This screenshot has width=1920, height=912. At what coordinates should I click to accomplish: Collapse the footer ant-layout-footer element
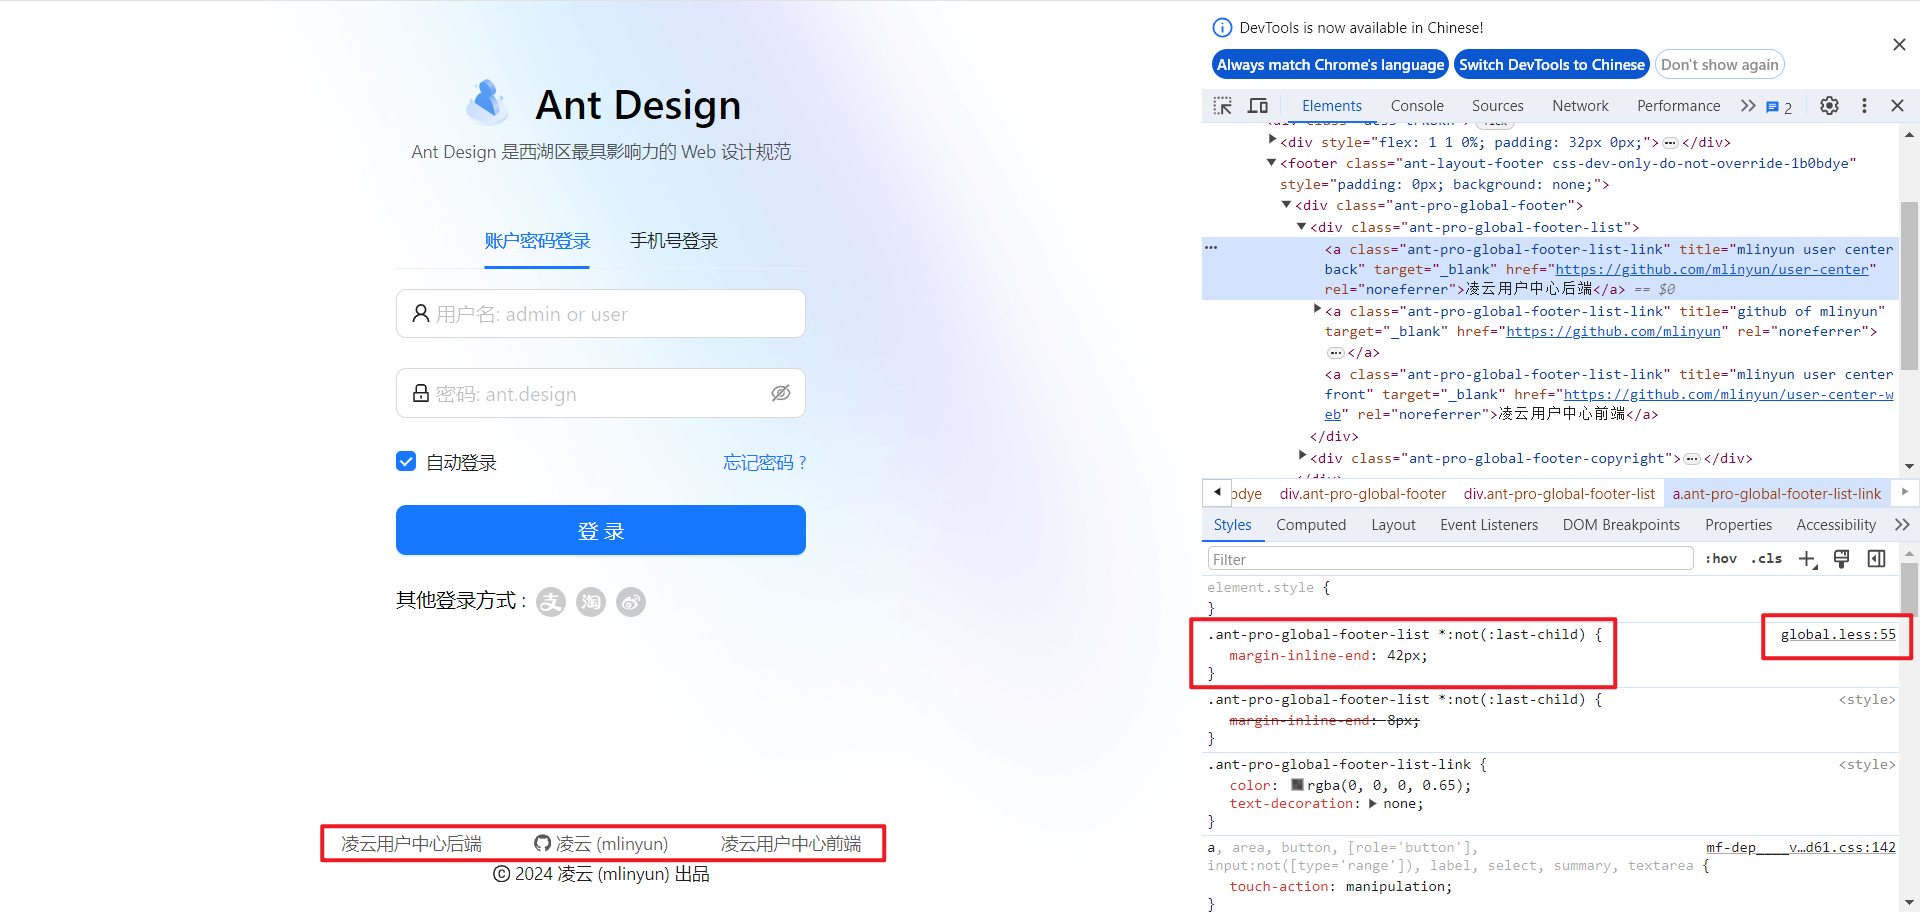[1272, 163]
